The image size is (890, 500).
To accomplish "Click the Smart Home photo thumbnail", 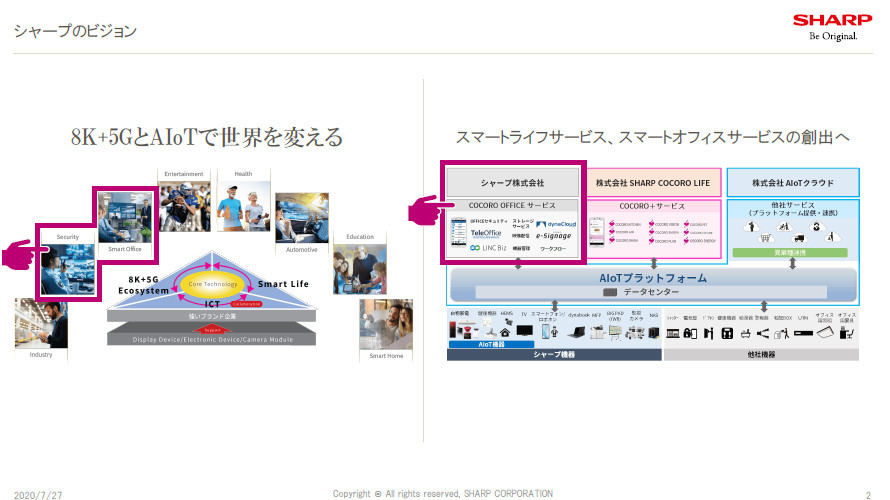I will point(386,324).
